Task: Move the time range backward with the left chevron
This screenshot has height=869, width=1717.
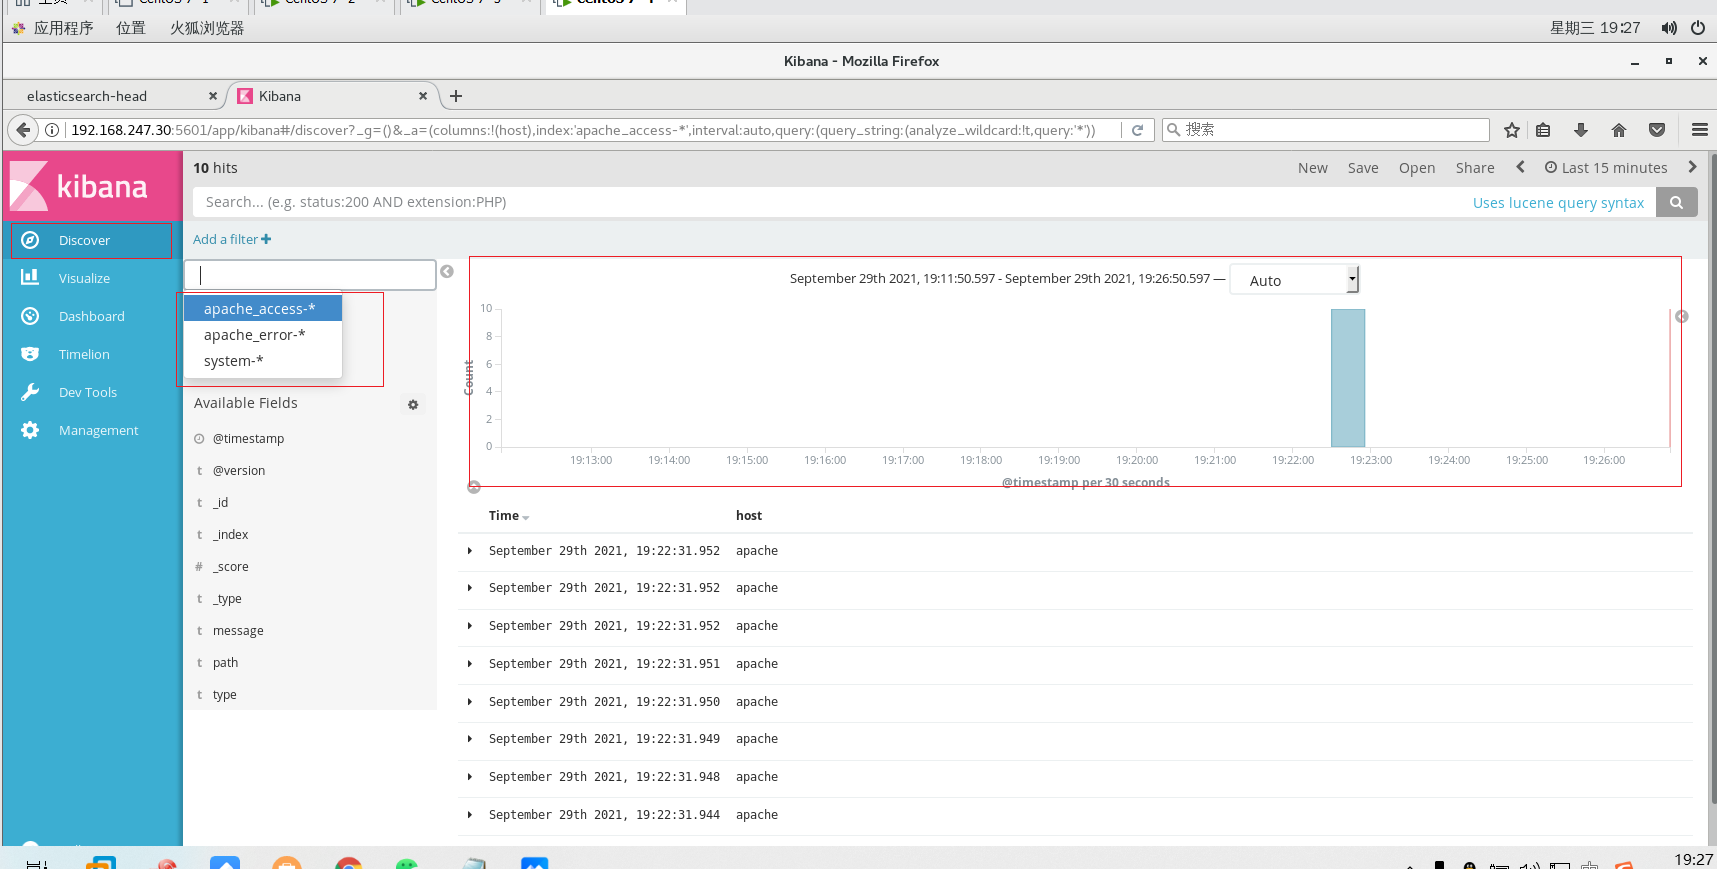Action: point(1521,167)
